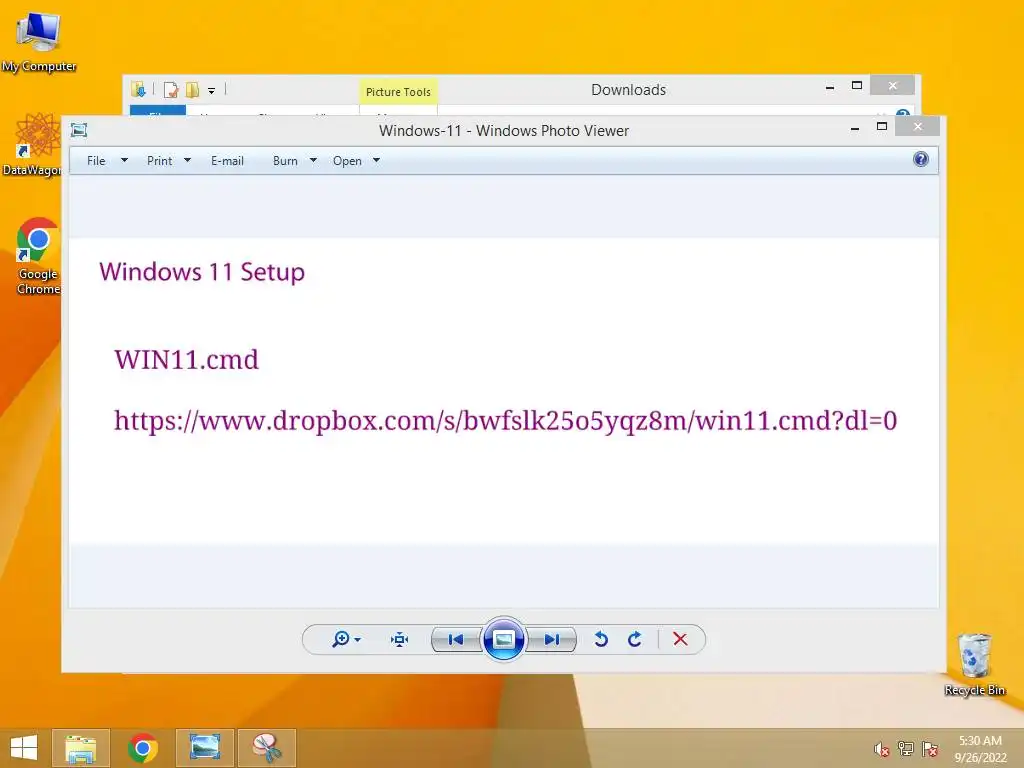Close the Windows Photo Viewer window

(x=918, y=126)
